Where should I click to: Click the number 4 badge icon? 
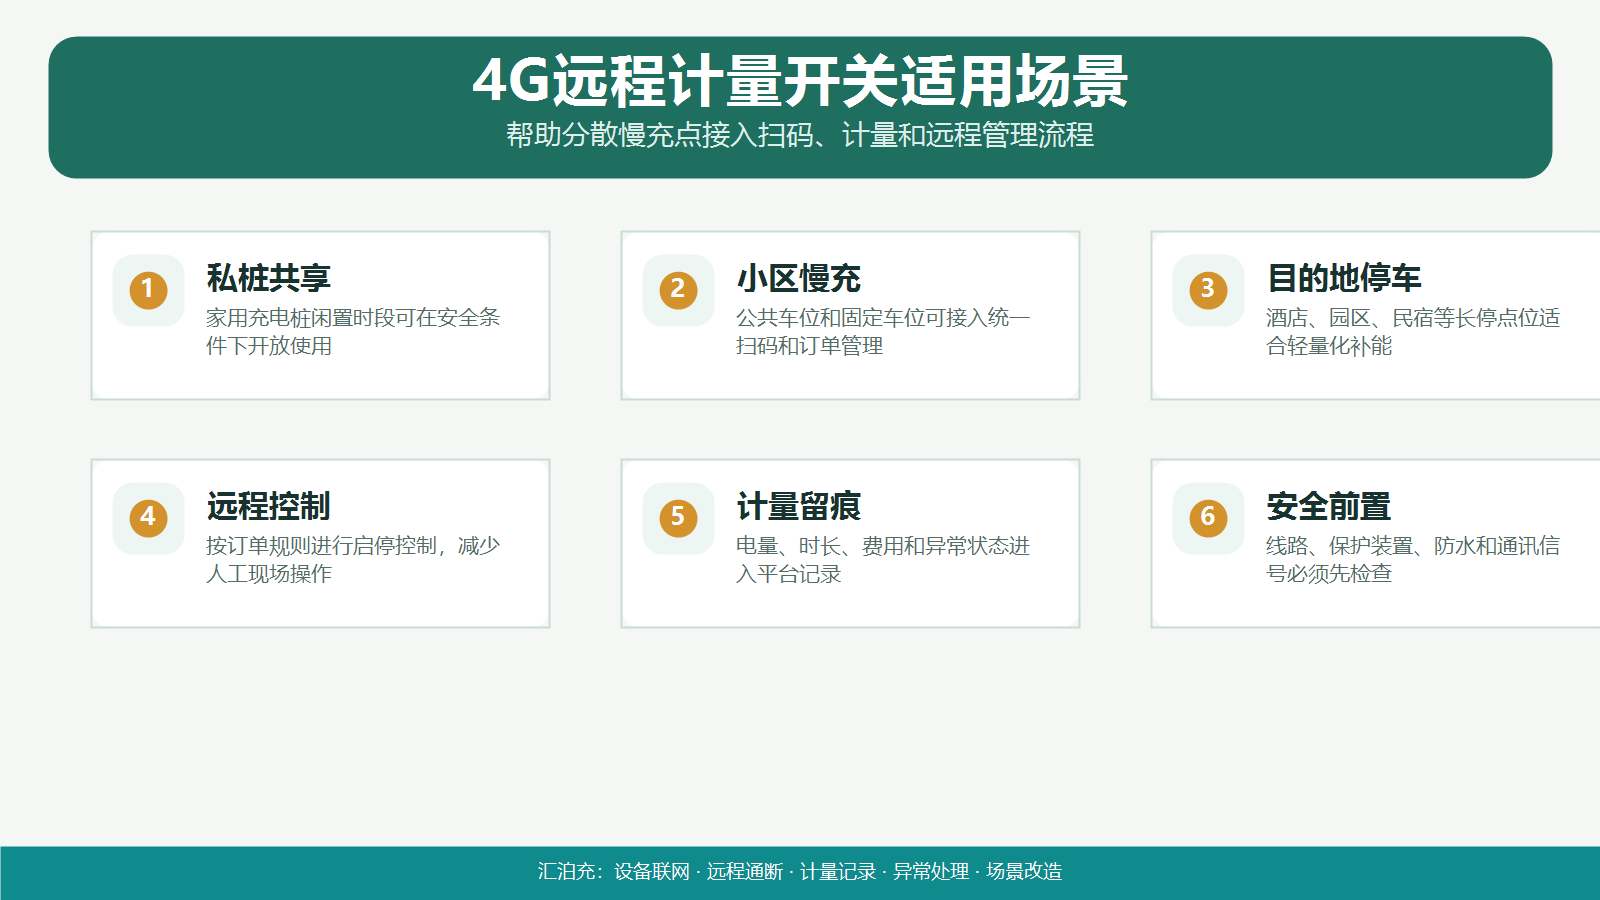coord(148,518)
